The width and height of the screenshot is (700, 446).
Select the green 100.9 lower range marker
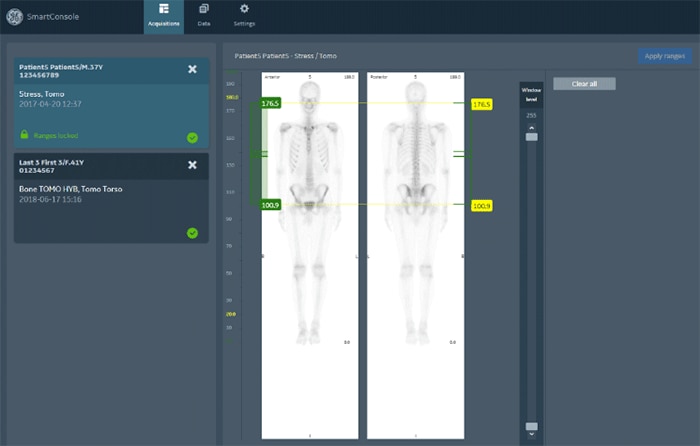271,205
